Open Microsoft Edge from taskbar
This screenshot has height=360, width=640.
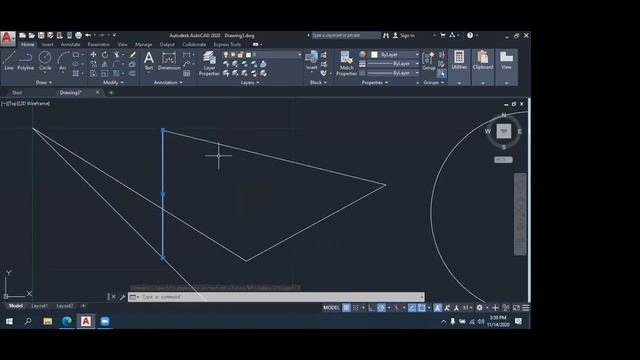click(67, 321)
